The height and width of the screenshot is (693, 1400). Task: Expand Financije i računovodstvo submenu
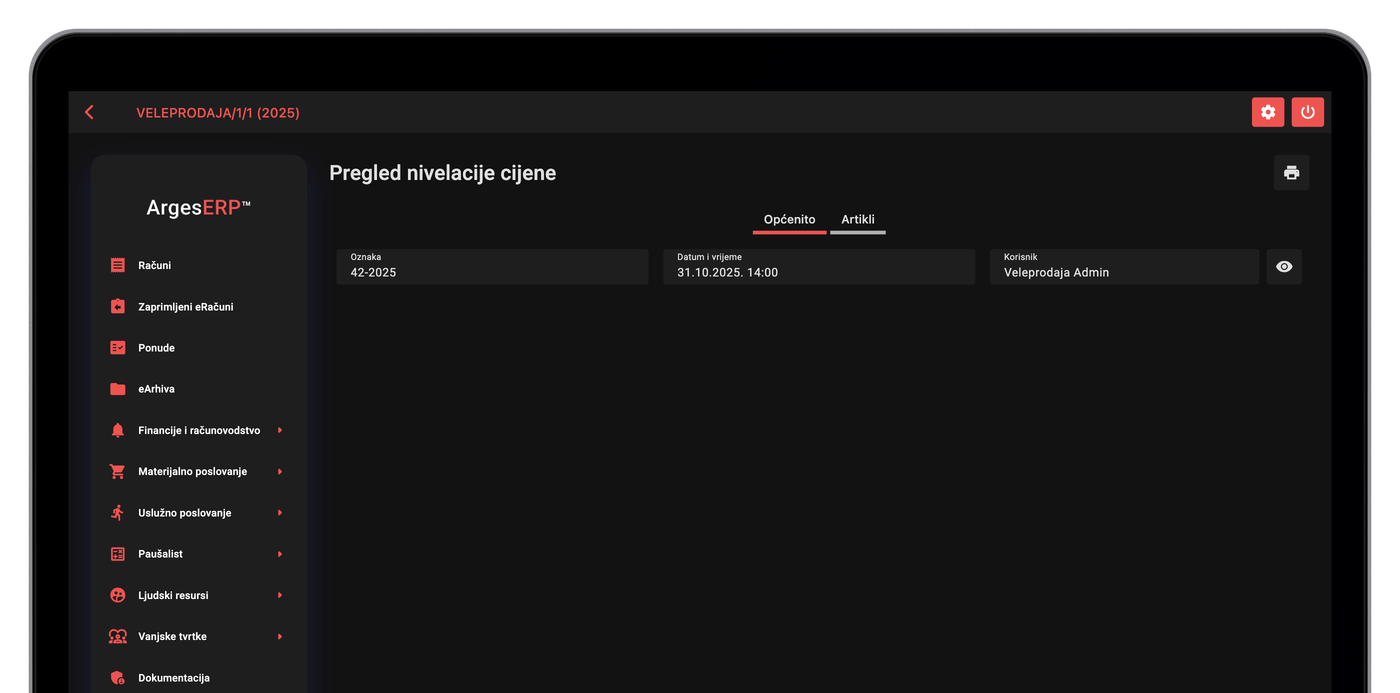pyautogui.click(x=280, y=430)
